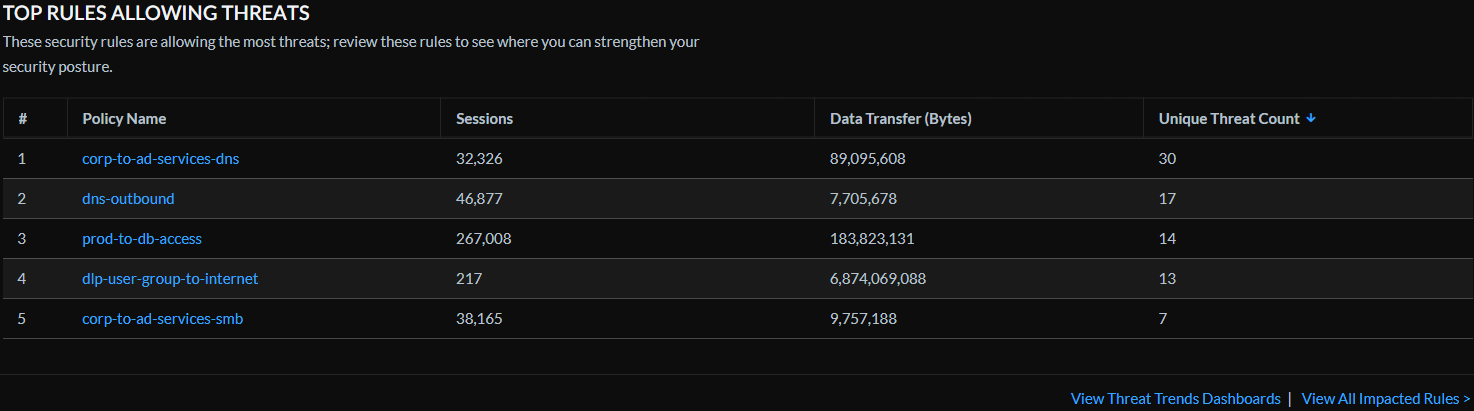This screenshot has width=1474, height=411.
Task: Sort by Sessions column header
Action: tap(484, 118)
